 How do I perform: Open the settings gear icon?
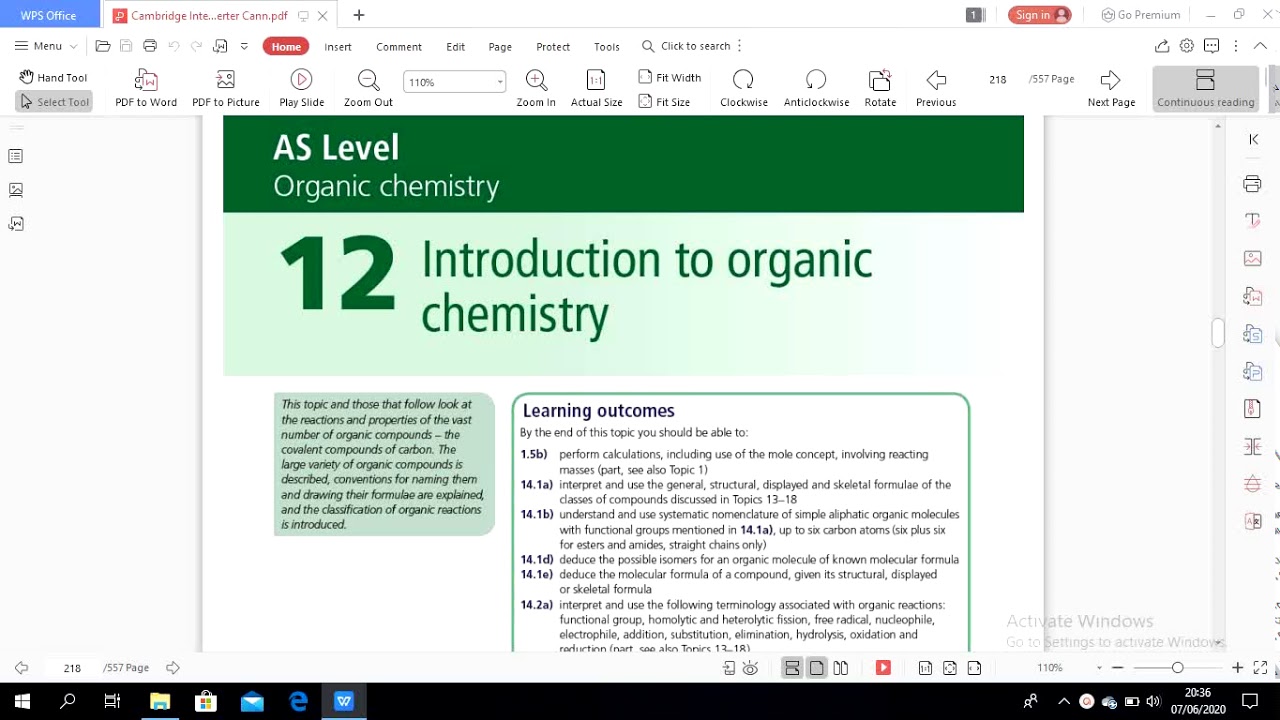coord(1187,46)
